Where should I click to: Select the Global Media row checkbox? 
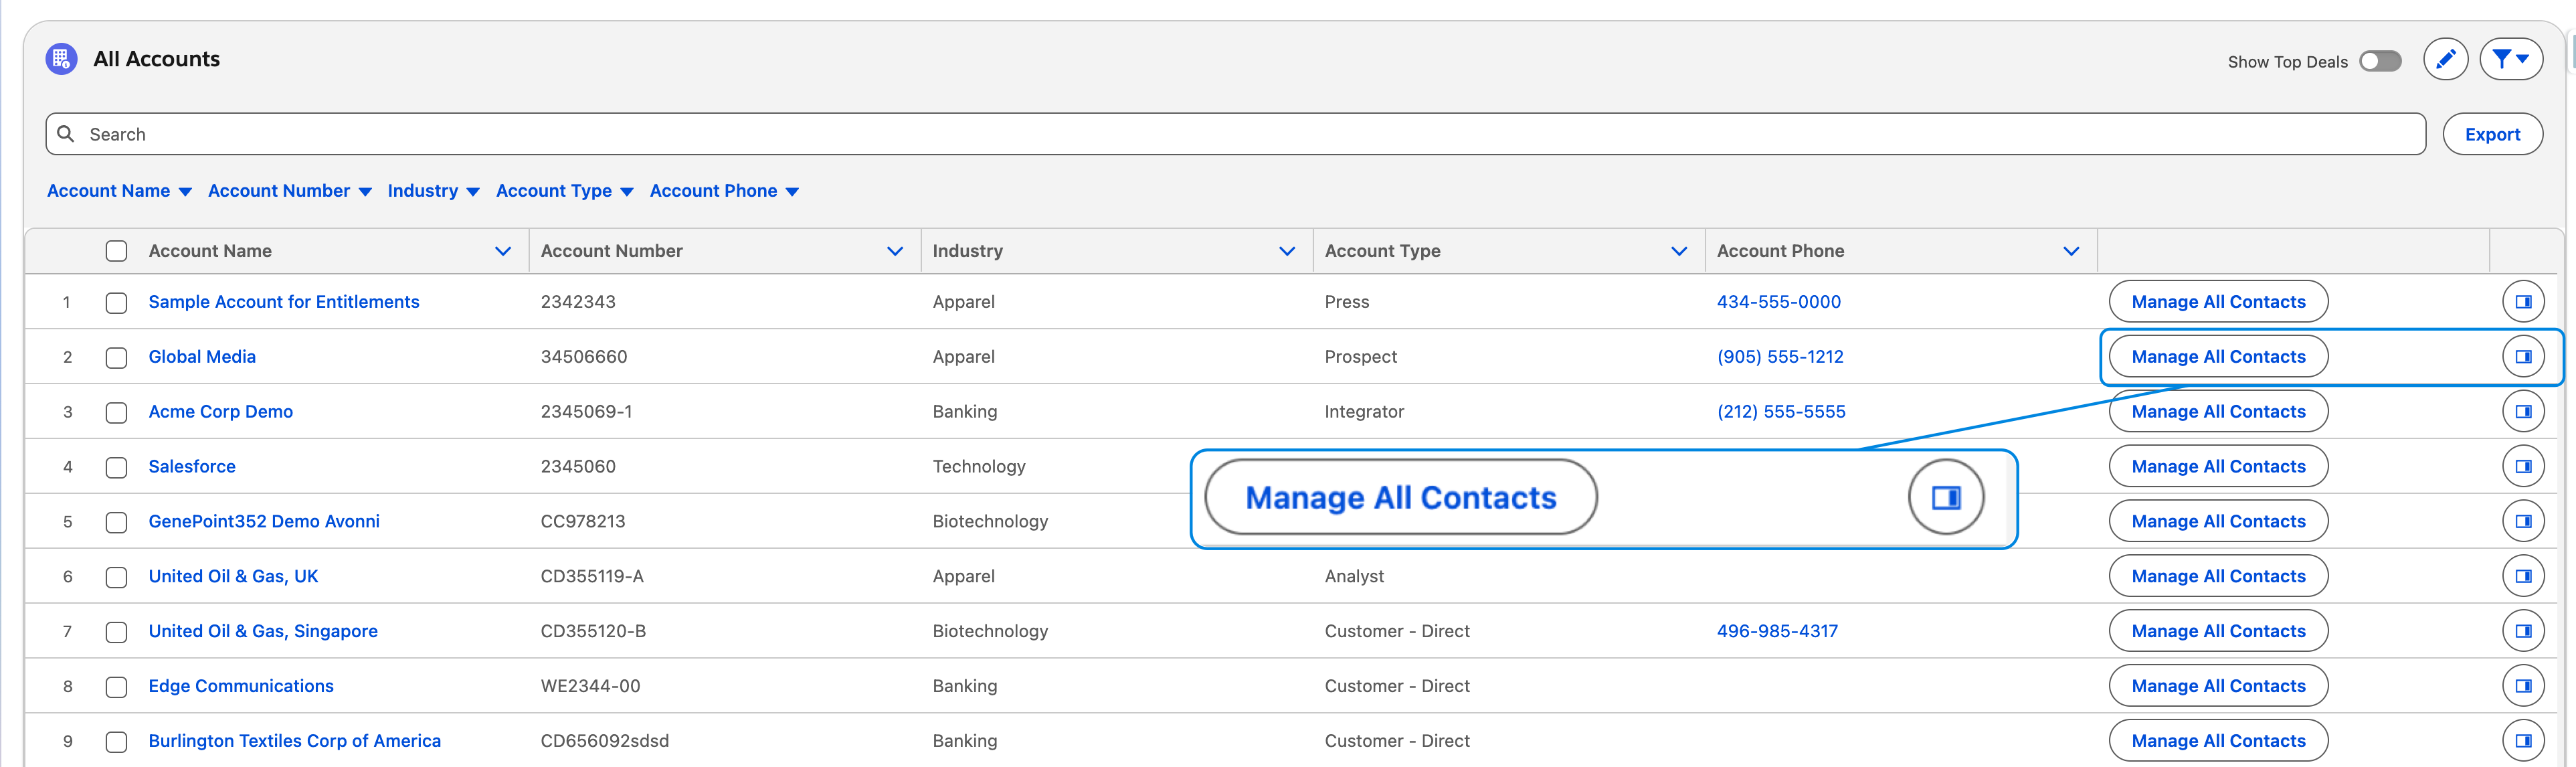click(117, 357)
